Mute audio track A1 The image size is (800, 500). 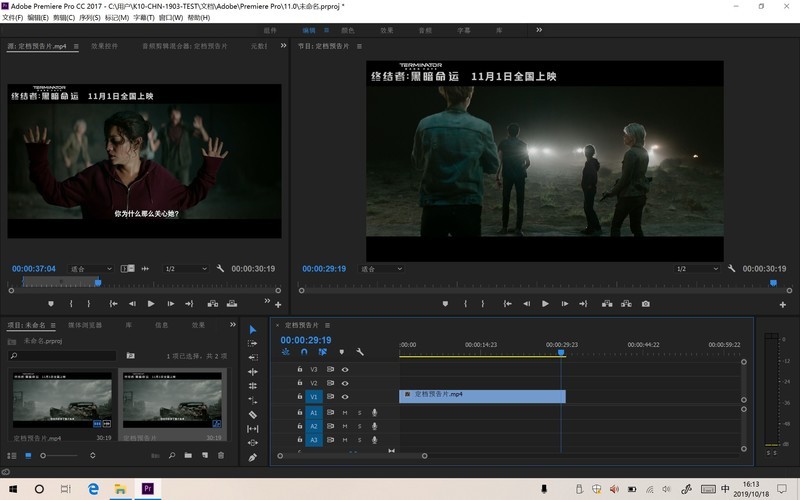[x=345, y=412]
